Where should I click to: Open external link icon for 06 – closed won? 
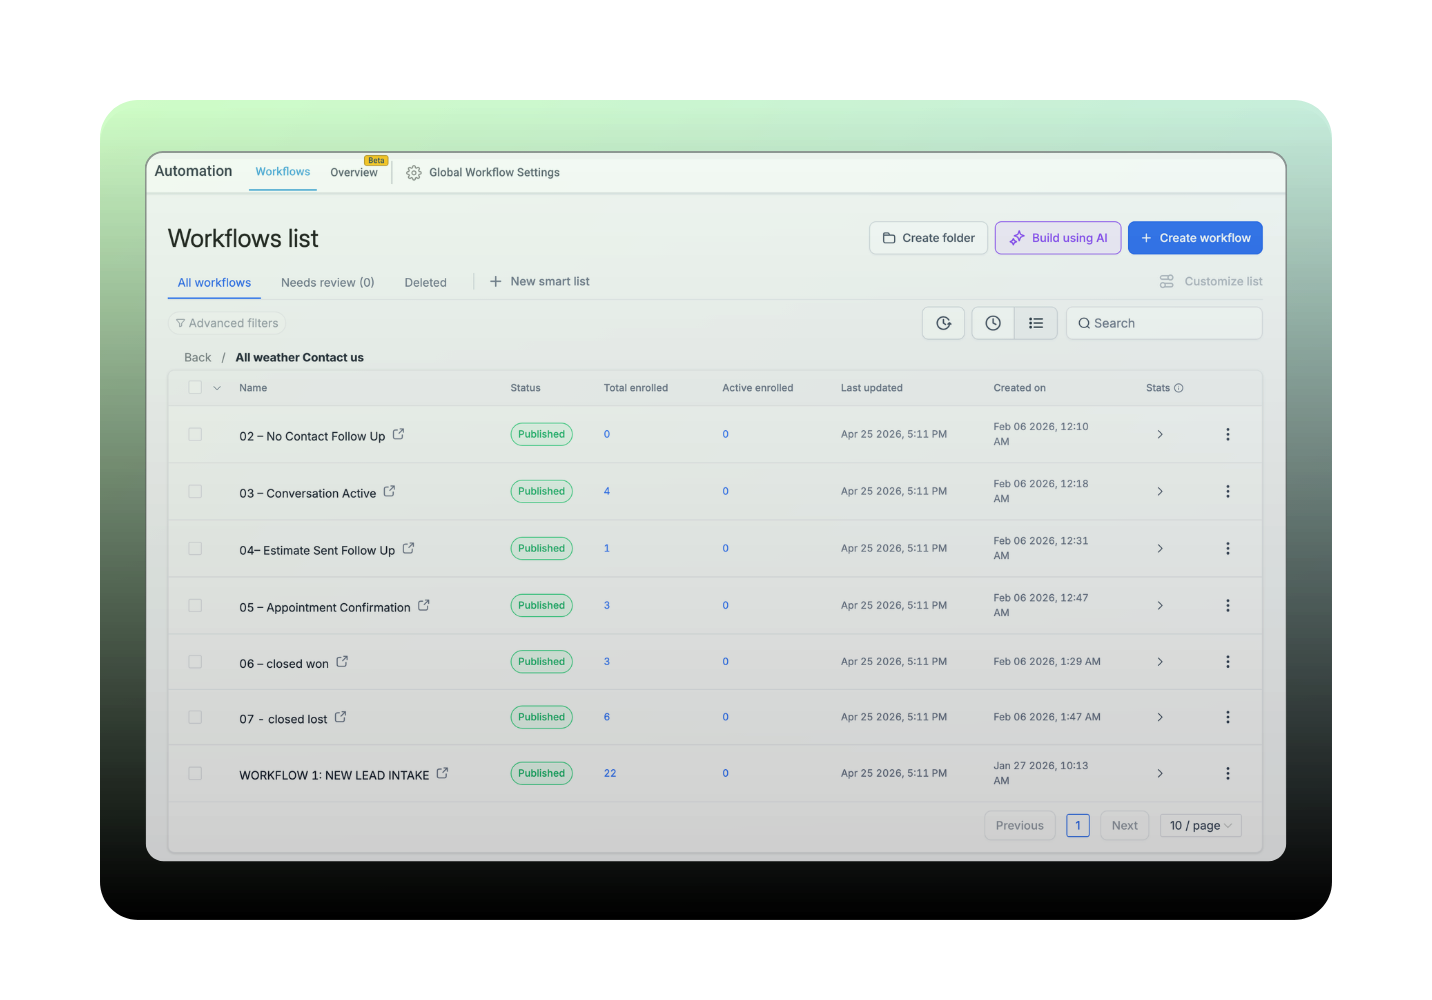pyautogui.click(x=342, y=661)
